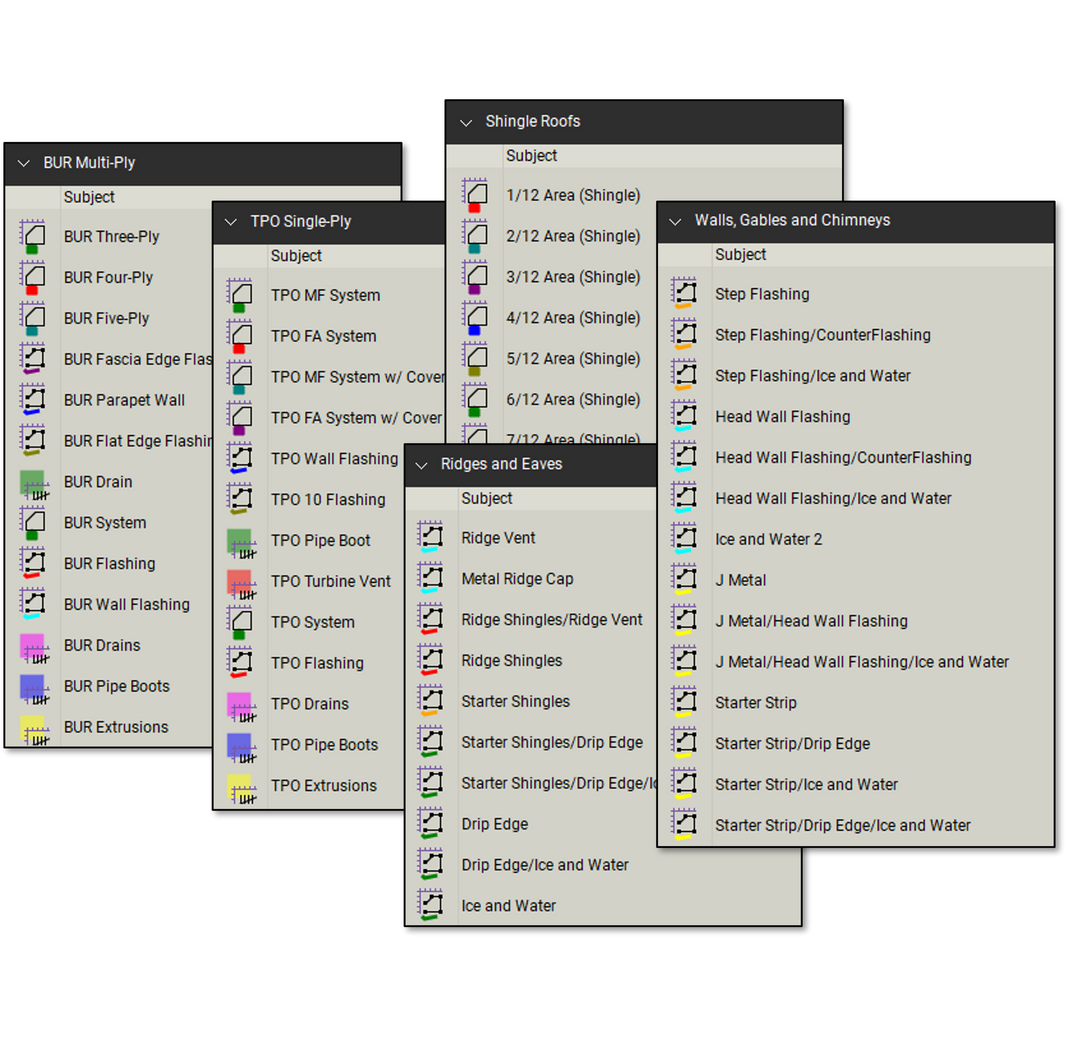This screenshot has height=1049, width=1066.
Task: Click the Drip Edge tool icon
Action: pyautogui.click(x=429, y=823)
